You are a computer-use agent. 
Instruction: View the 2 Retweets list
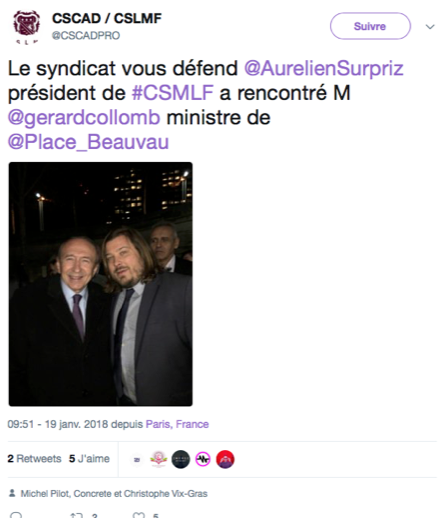pos(34,459)
